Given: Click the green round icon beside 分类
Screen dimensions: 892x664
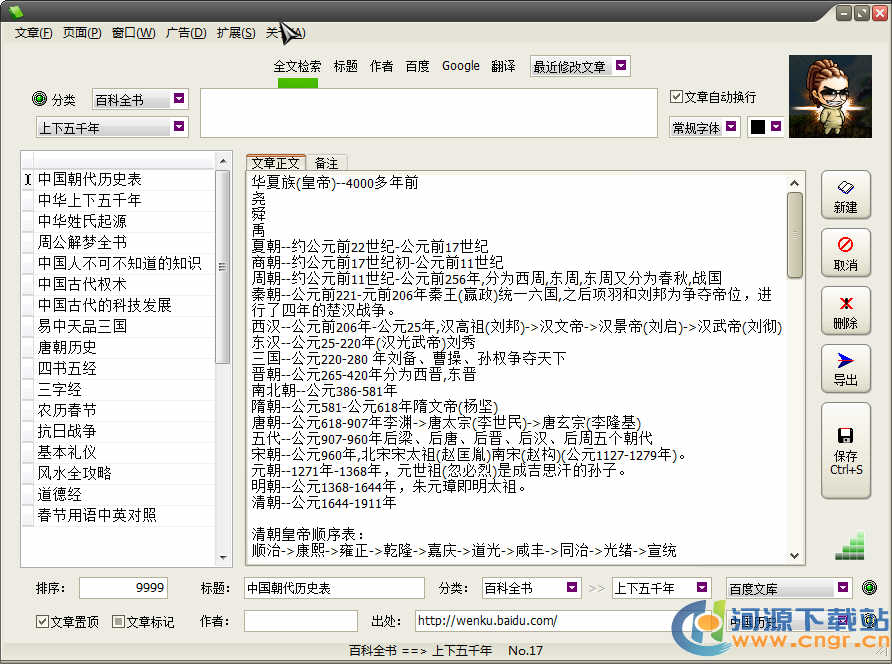Looking at the screenshot, I should 40,99.
